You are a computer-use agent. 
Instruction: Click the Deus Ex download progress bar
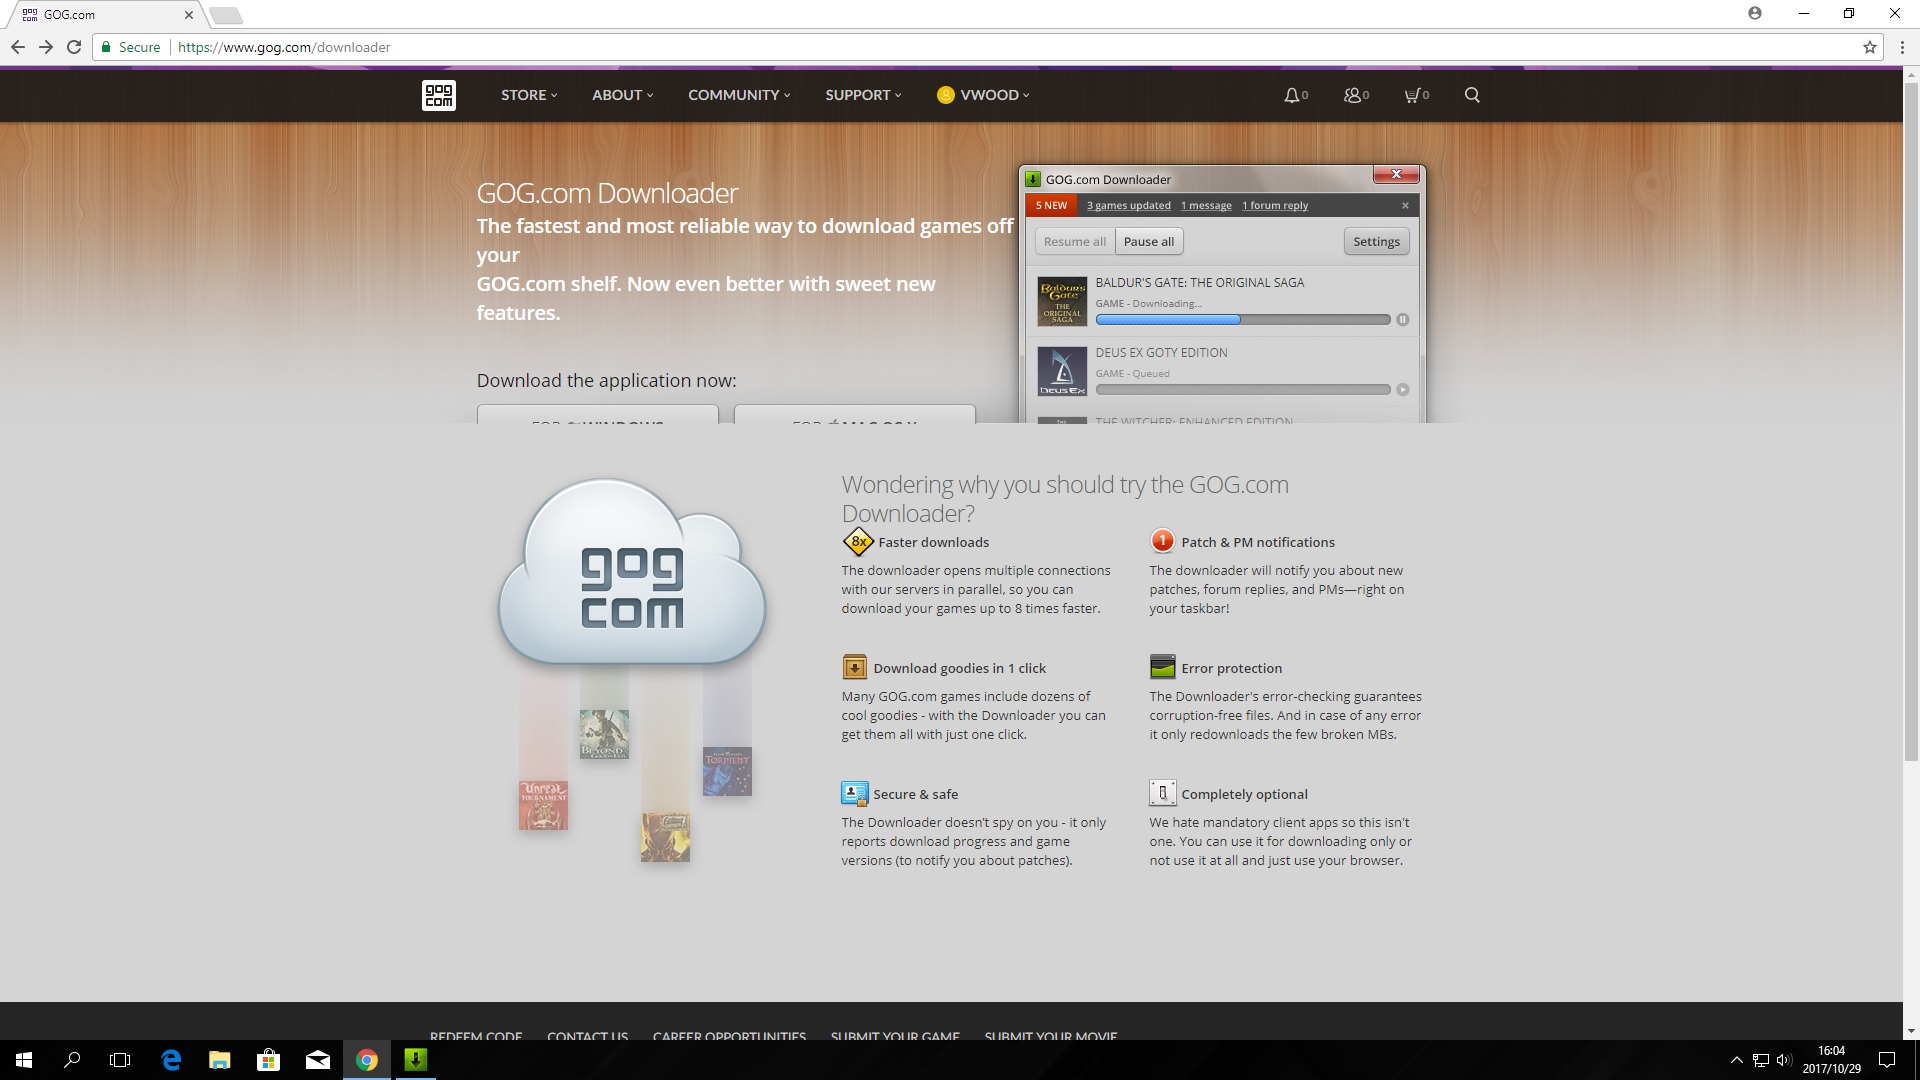click(x=1243, y=390)
